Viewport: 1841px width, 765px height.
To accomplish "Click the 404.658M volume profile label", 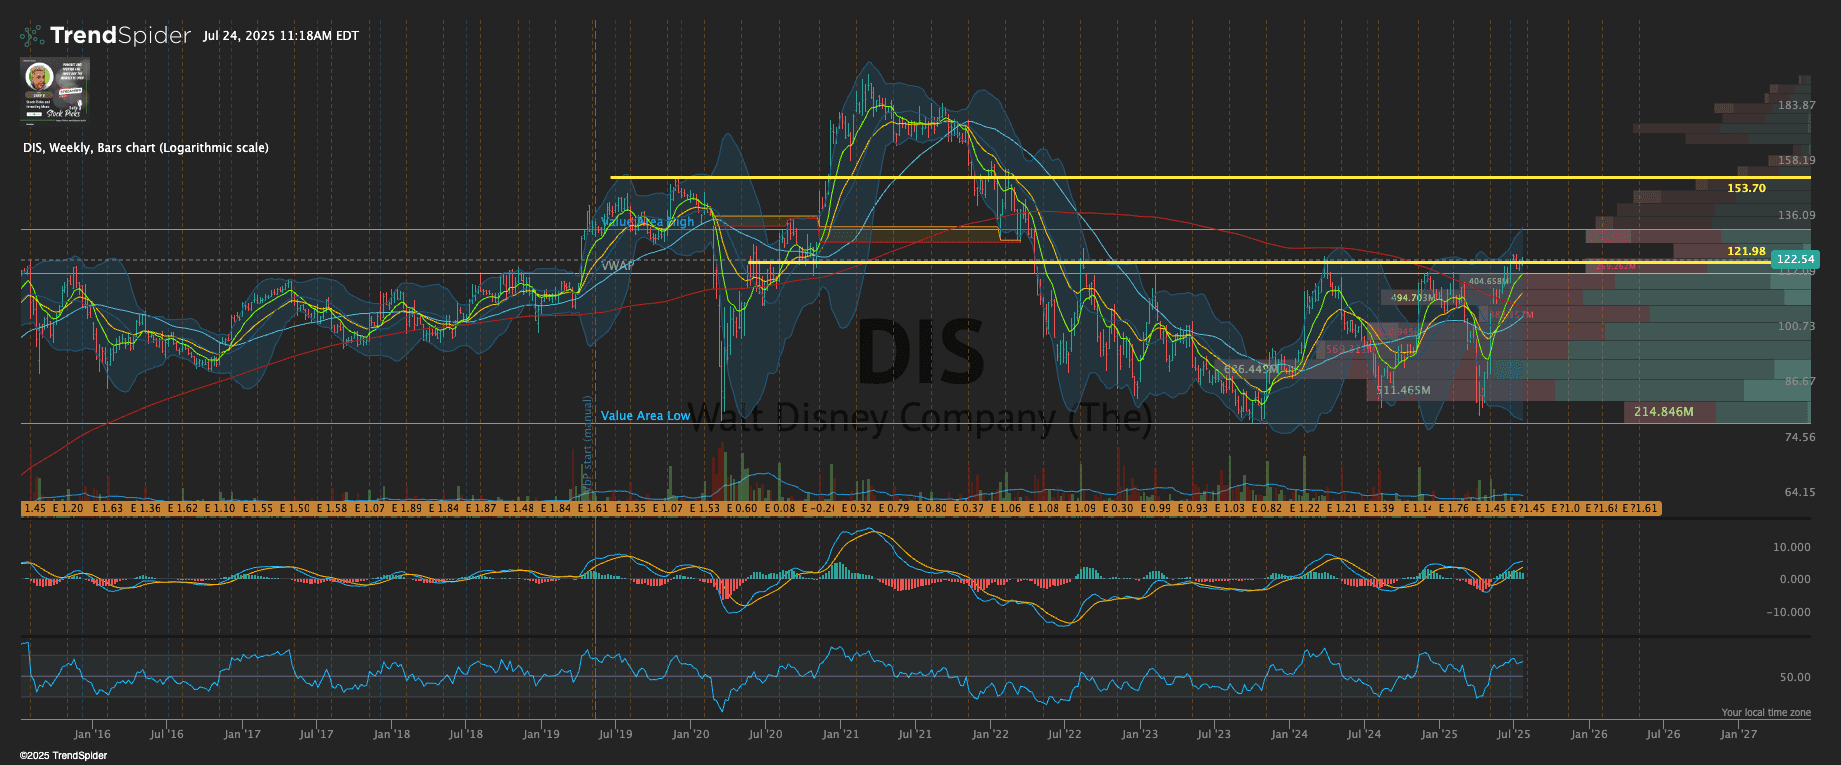I will (x=1489, y=282).
